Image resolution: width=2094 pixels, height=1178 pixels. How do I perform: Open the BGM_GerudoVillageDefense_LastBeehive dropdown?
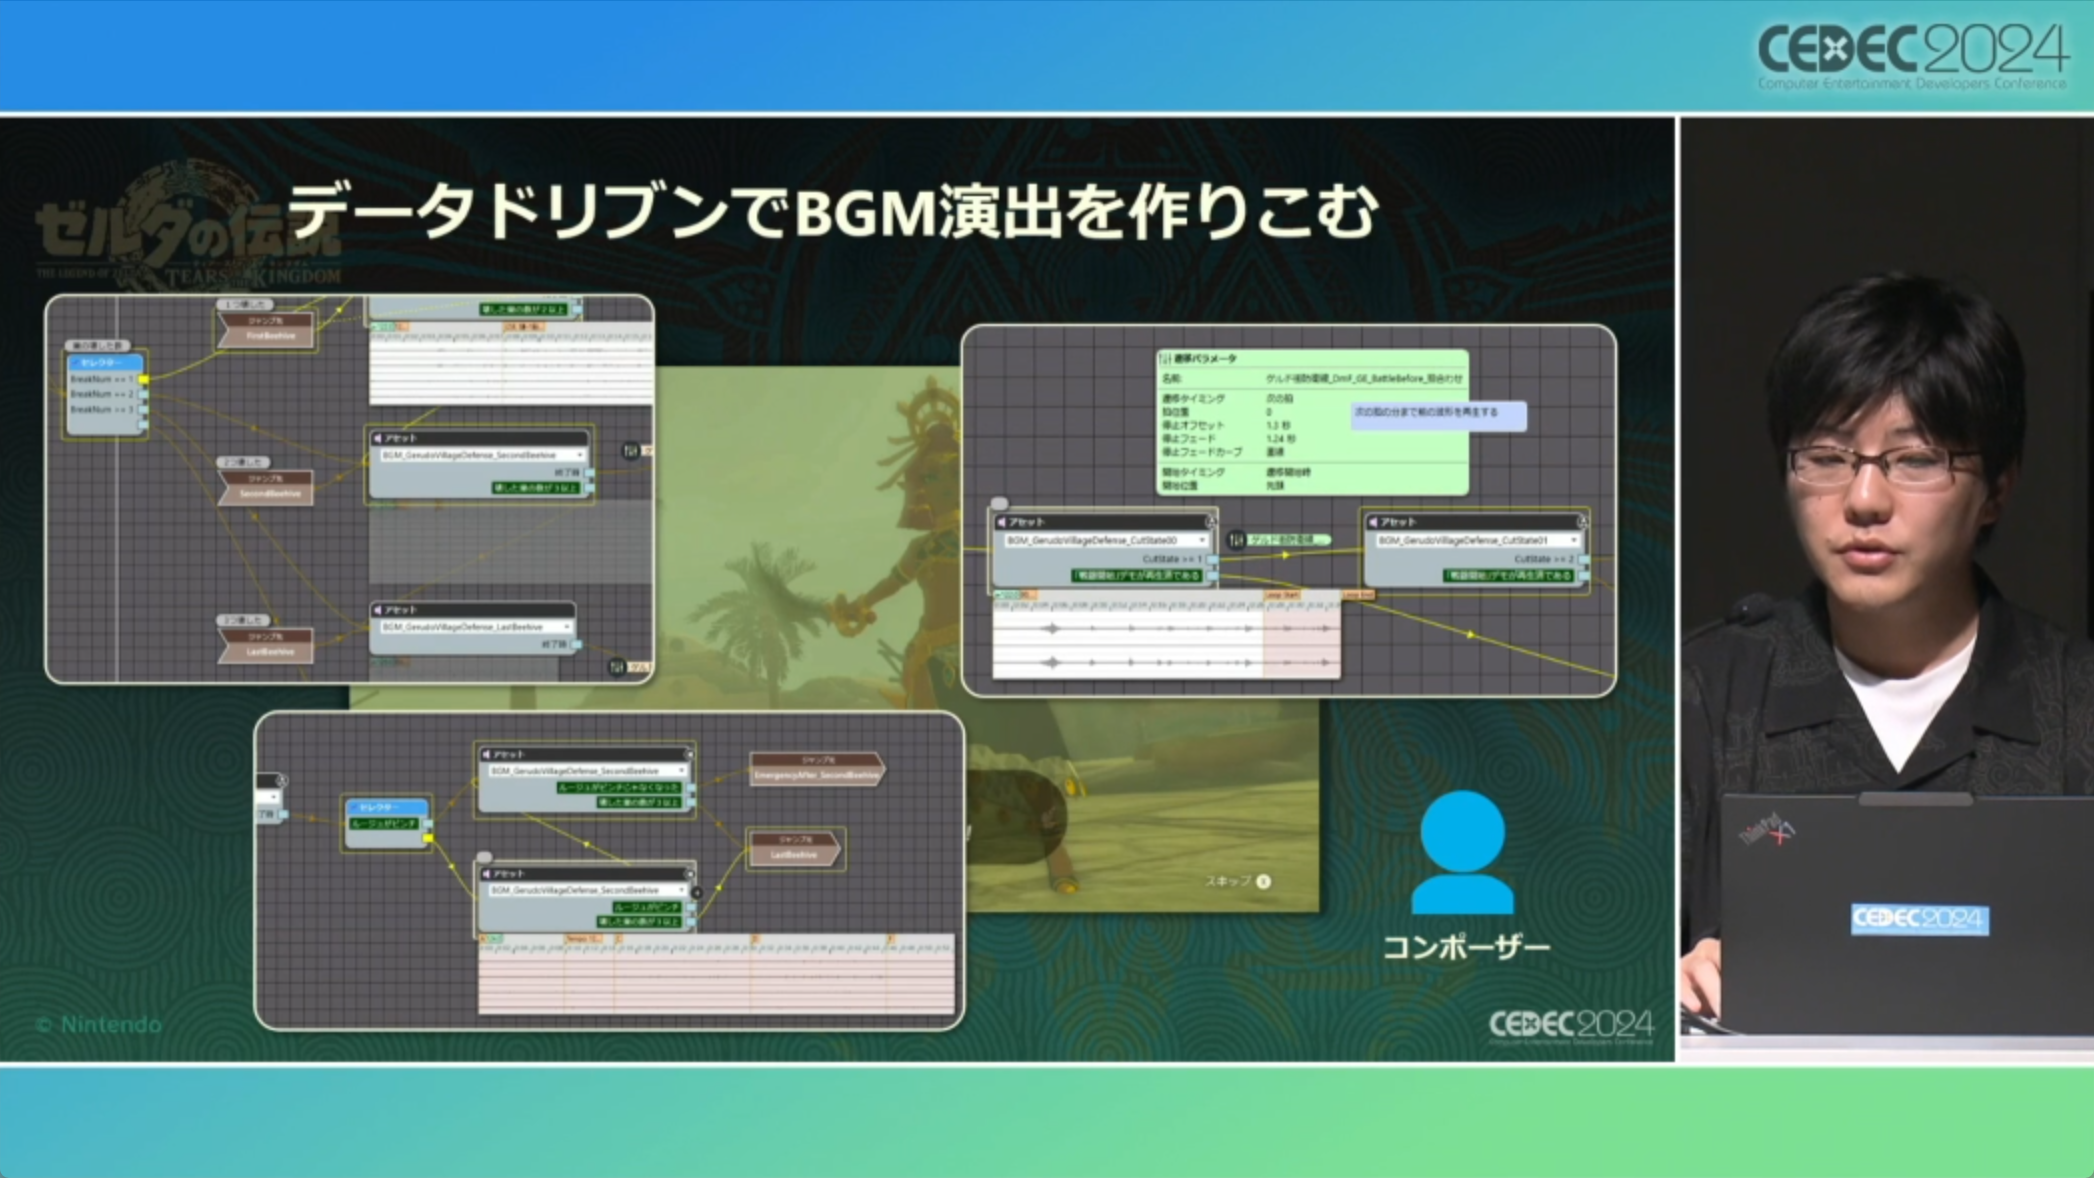476,627
